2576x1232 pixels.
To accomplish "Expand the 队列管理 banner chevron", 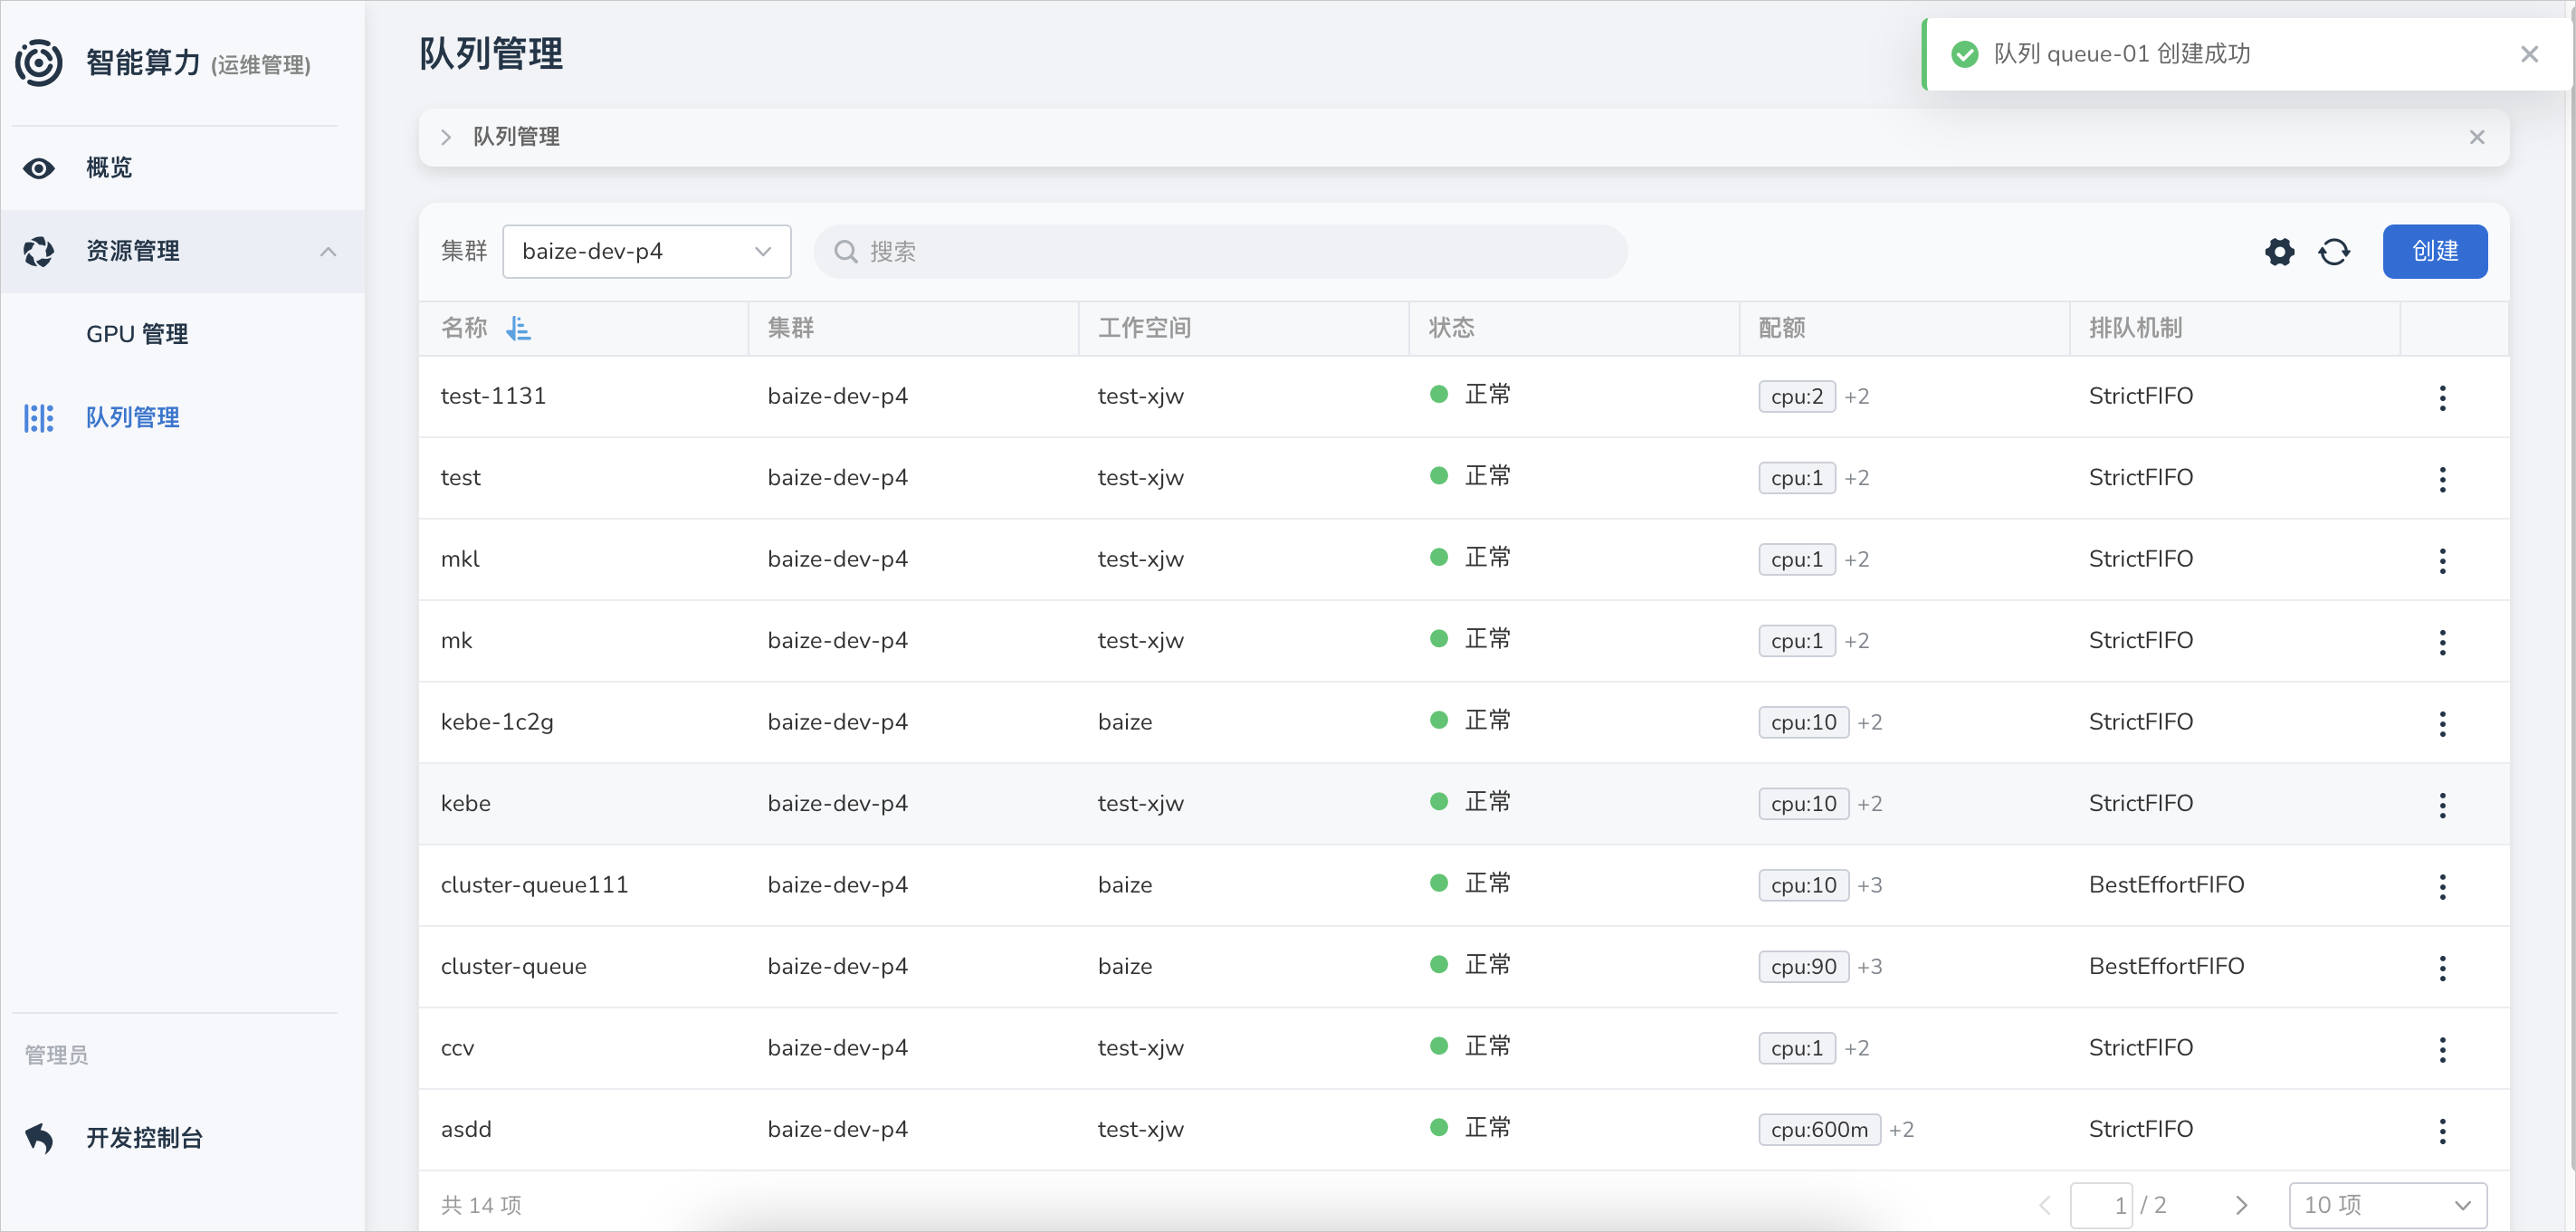I will click(446, 137).
